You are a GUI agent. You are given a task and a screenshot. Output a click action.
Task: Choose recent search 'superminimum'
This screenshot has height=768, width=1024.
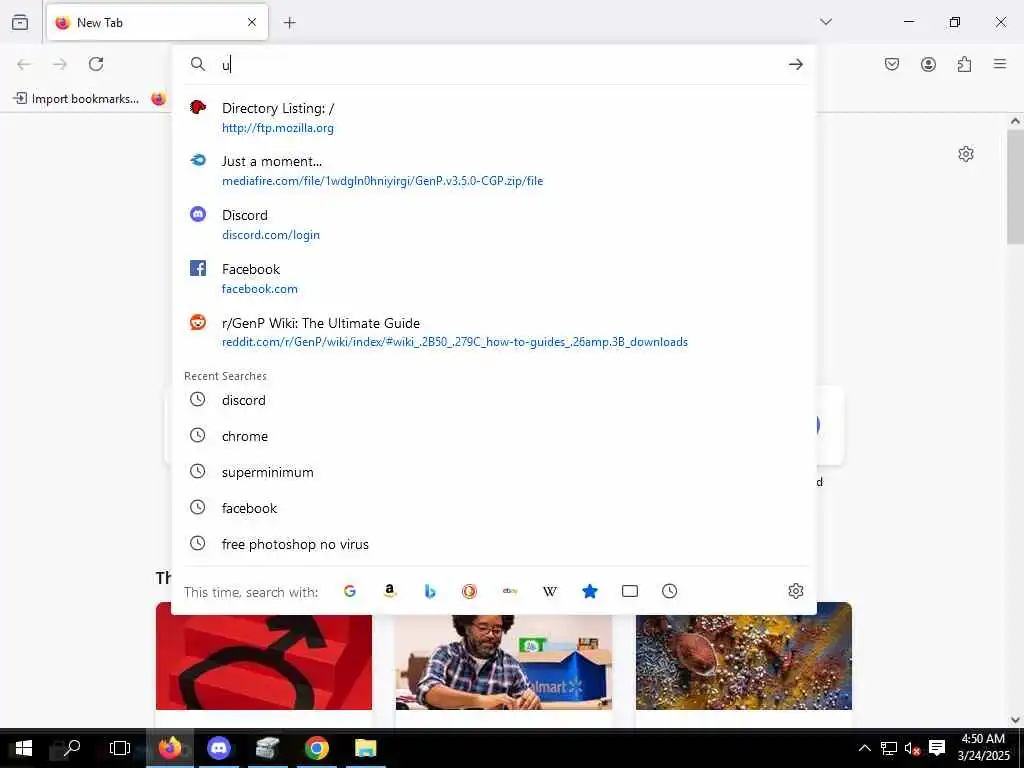[494, 472]
